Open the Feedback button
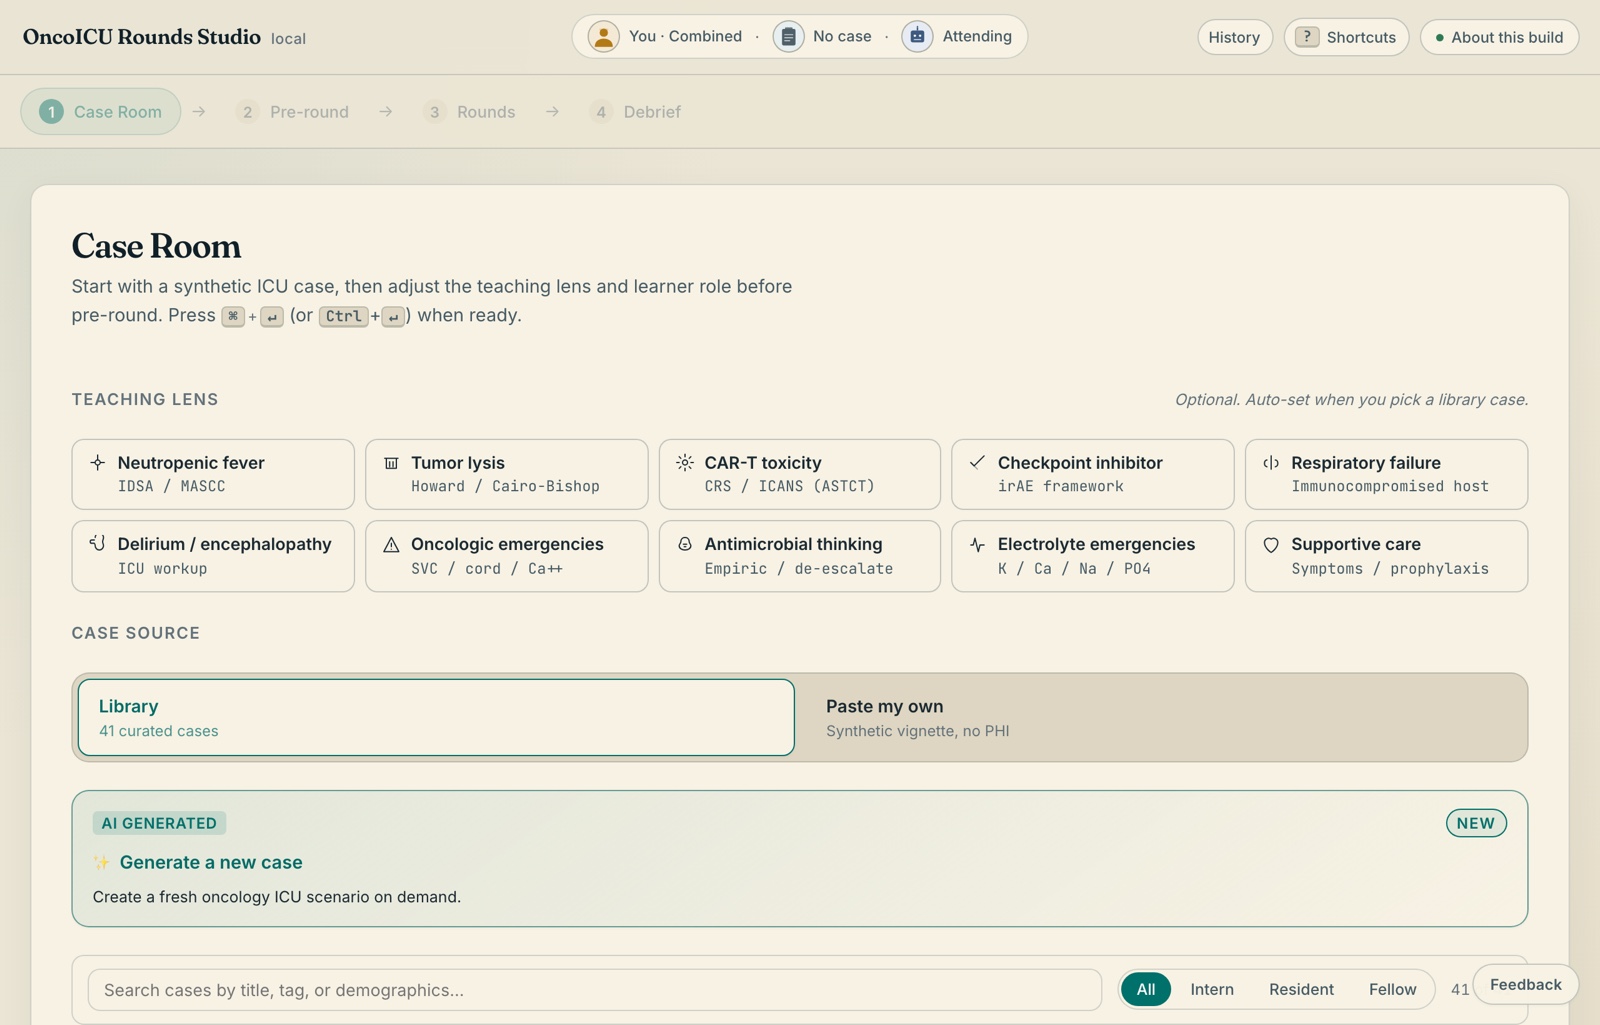1600x1025 pixels. coord(1525,984)
